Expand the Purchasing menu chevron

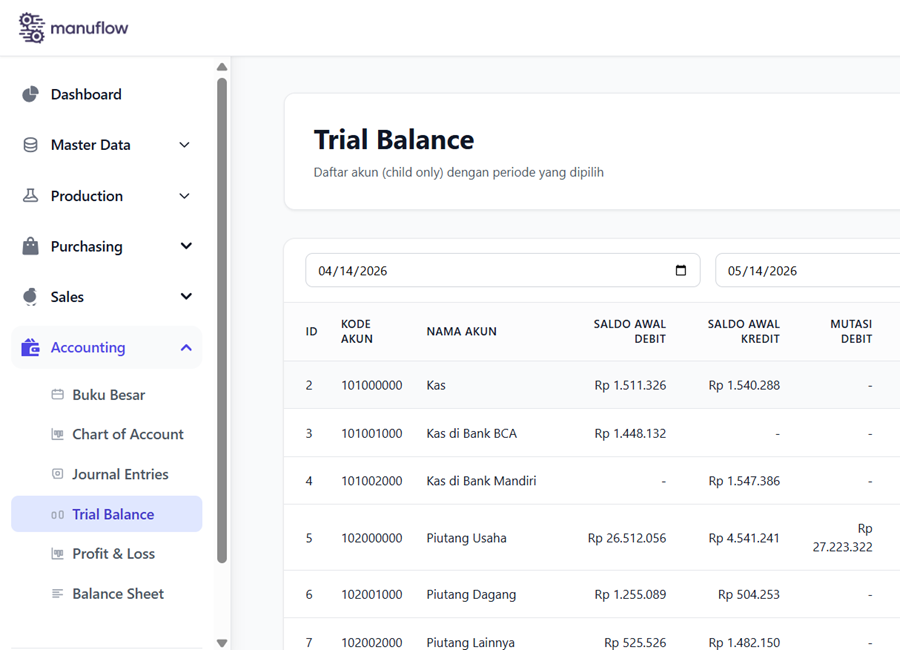click(186, 246)
